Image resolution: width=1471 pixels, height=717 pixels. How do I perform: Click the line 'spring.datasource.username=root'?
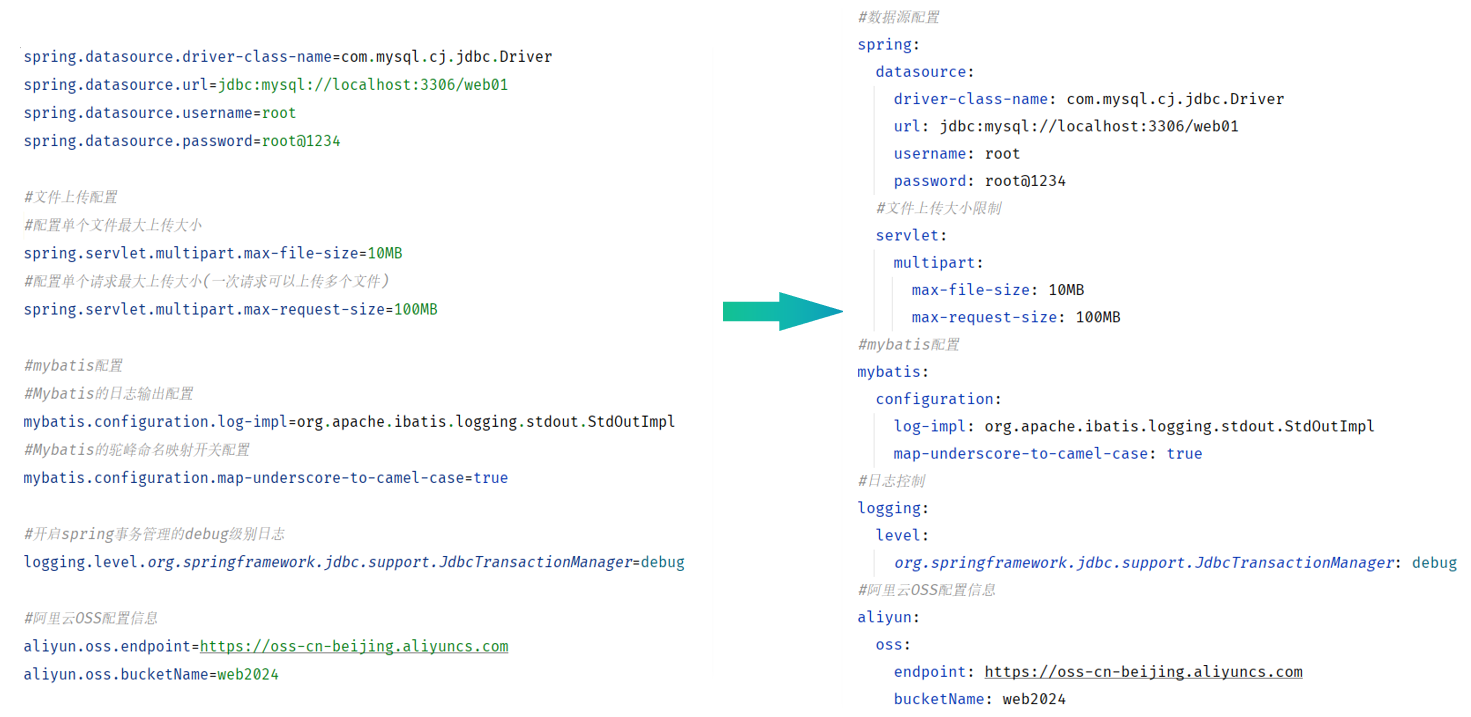coord(160,113)
